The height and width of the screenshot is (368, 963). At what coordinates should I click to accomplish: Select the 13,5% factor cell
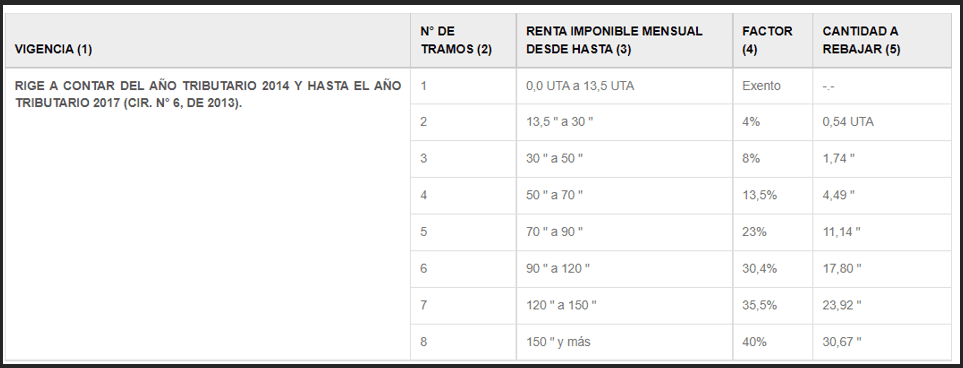point(773,195)
